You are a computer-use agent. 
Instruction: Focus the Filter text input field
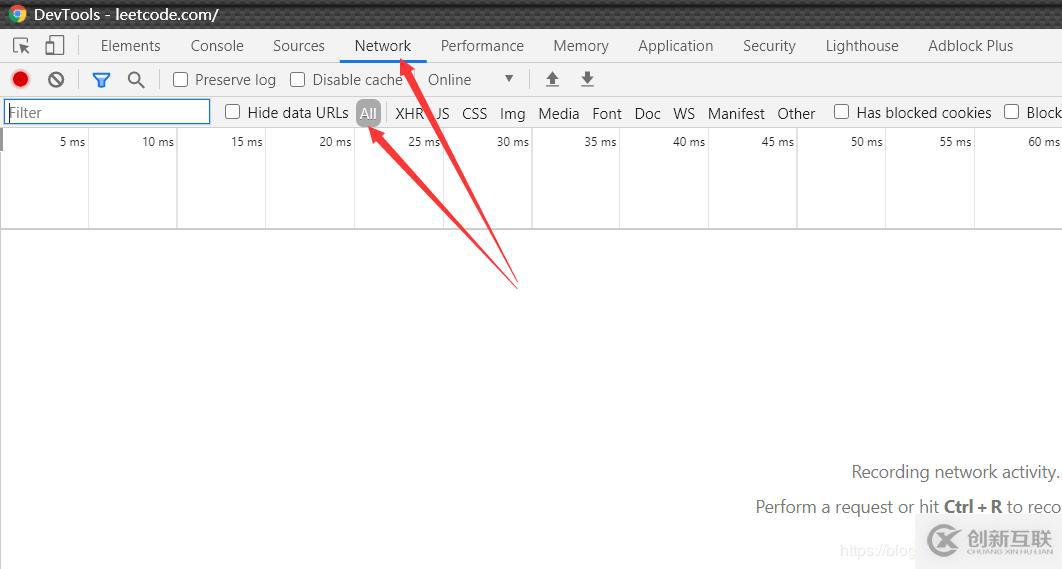tap(107, 112)
